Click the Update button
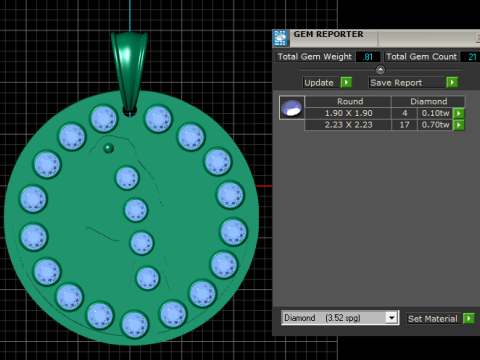Viewport: 480px width, 360px height. click(321, 82)
